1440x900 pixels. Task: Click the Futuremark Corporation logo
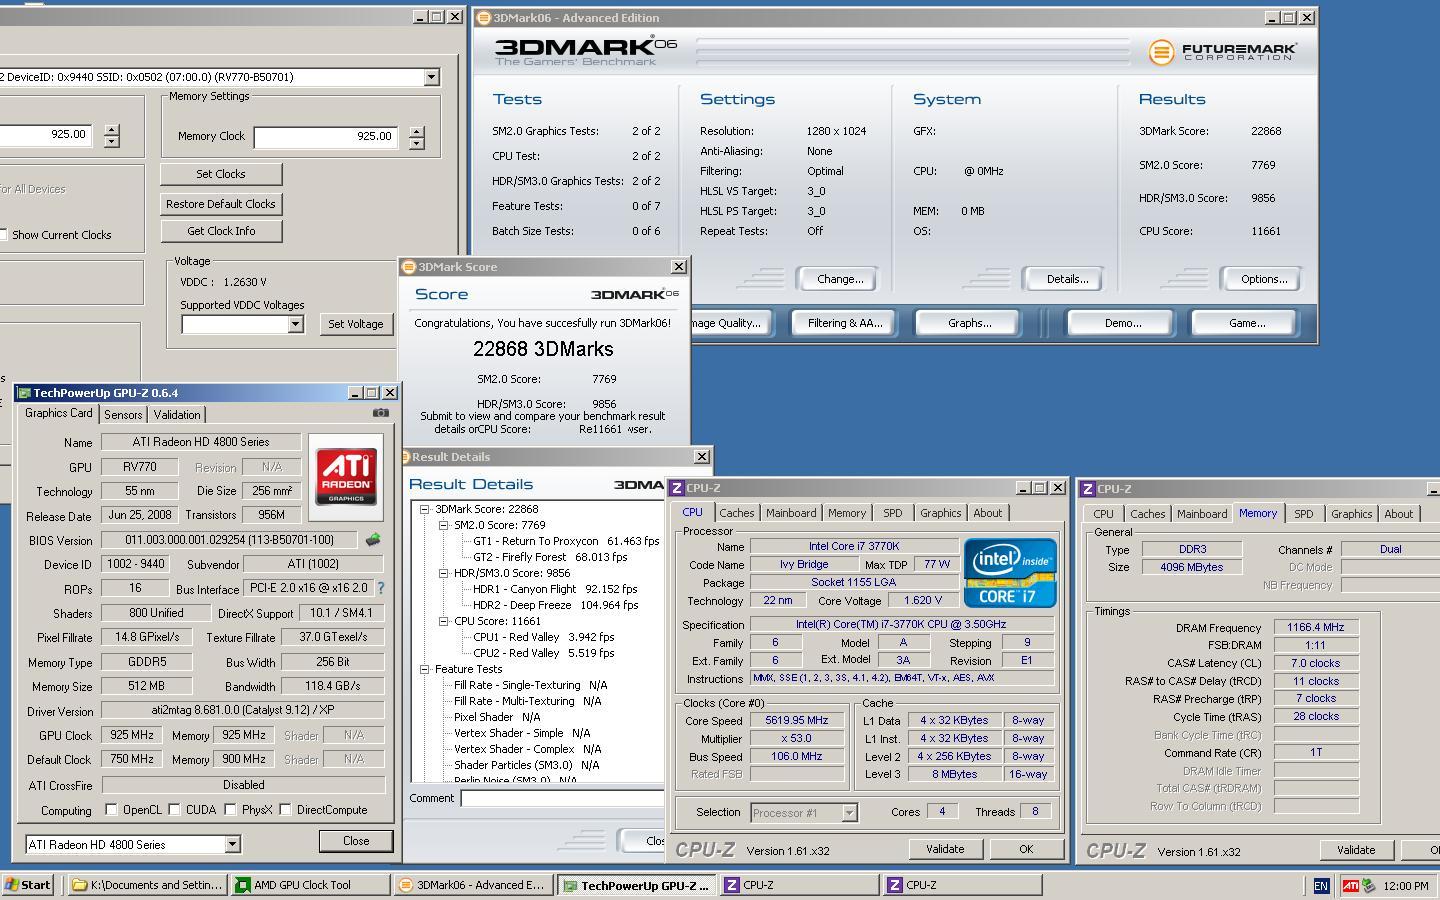tap(1223, 52)
